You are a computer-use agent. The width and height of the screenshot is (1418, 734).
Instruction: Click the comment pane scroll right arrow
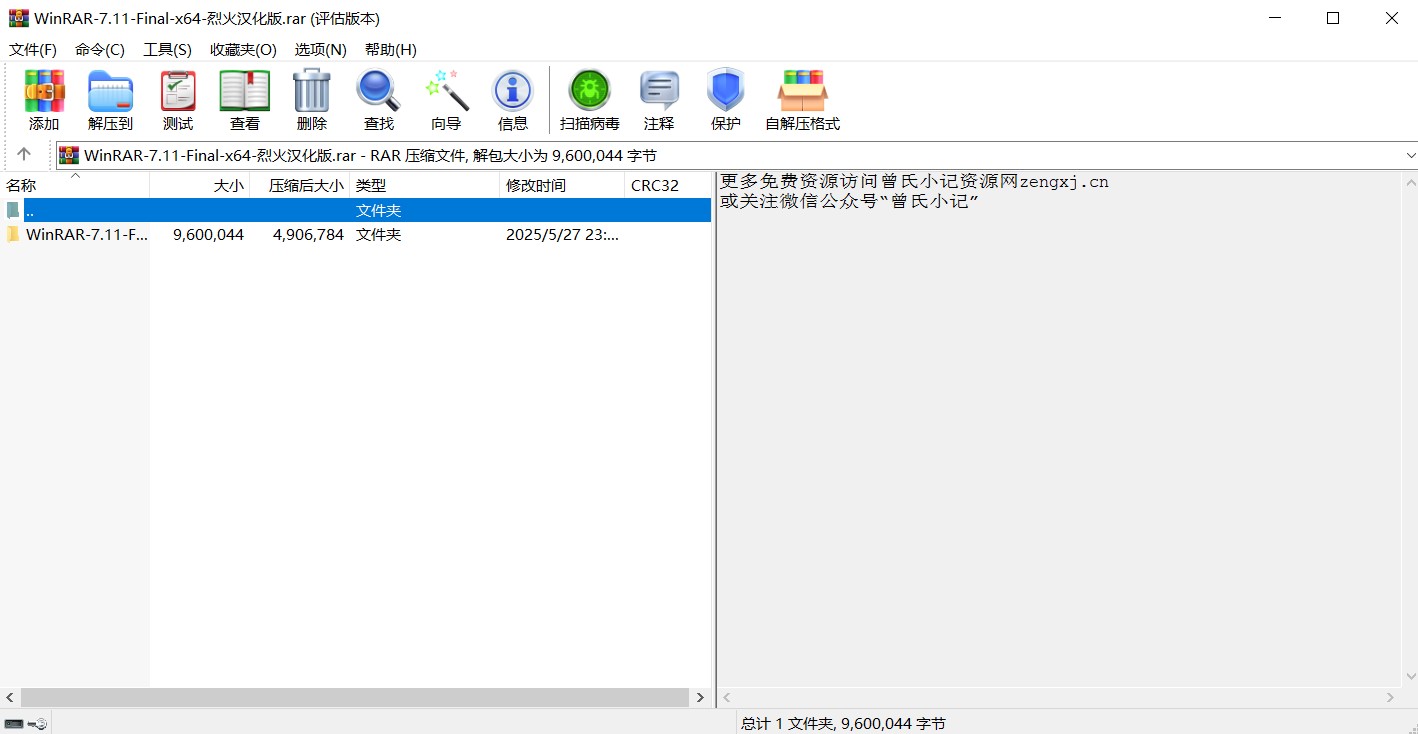click(1391, 697)
